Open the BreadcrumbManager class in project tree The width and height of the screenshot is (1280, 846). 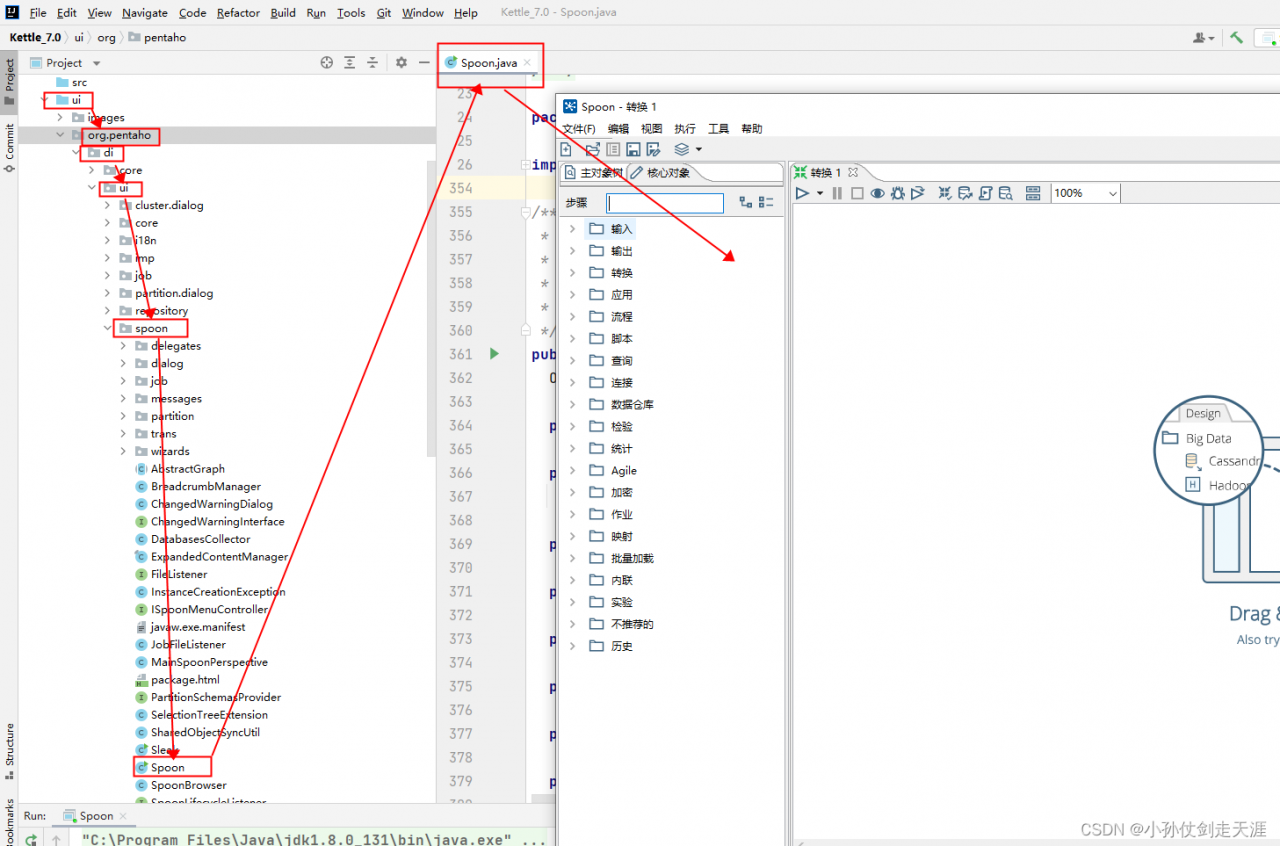tap(198, 486)
